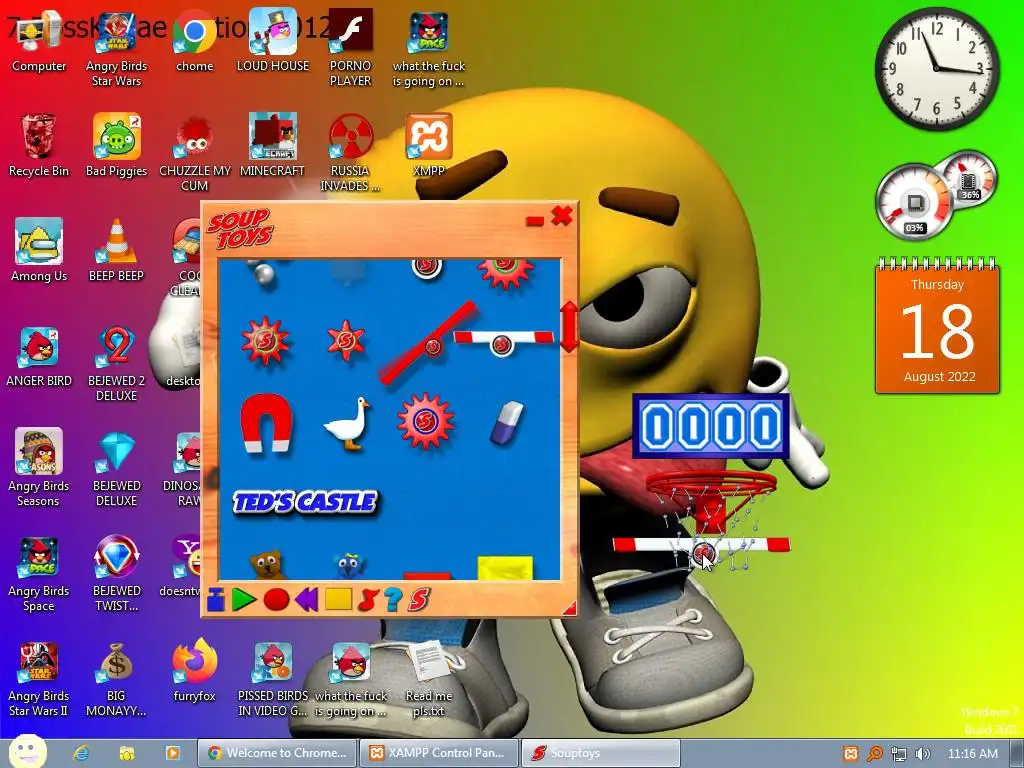Select the brown teddy bear toy
This screenshot has width=1024, height=768.
click(x=267, y=566)
